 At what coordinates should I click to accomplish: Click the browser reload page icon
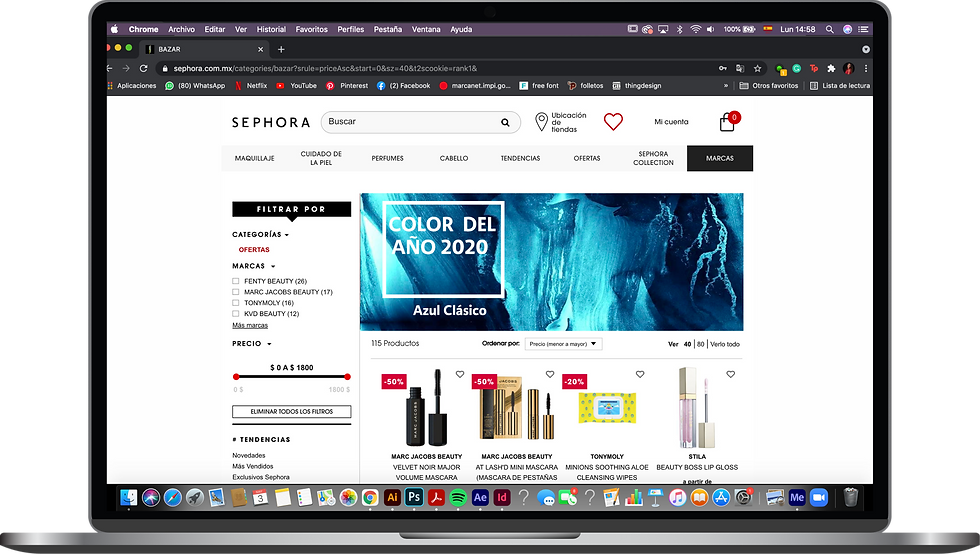pos(144,68)
